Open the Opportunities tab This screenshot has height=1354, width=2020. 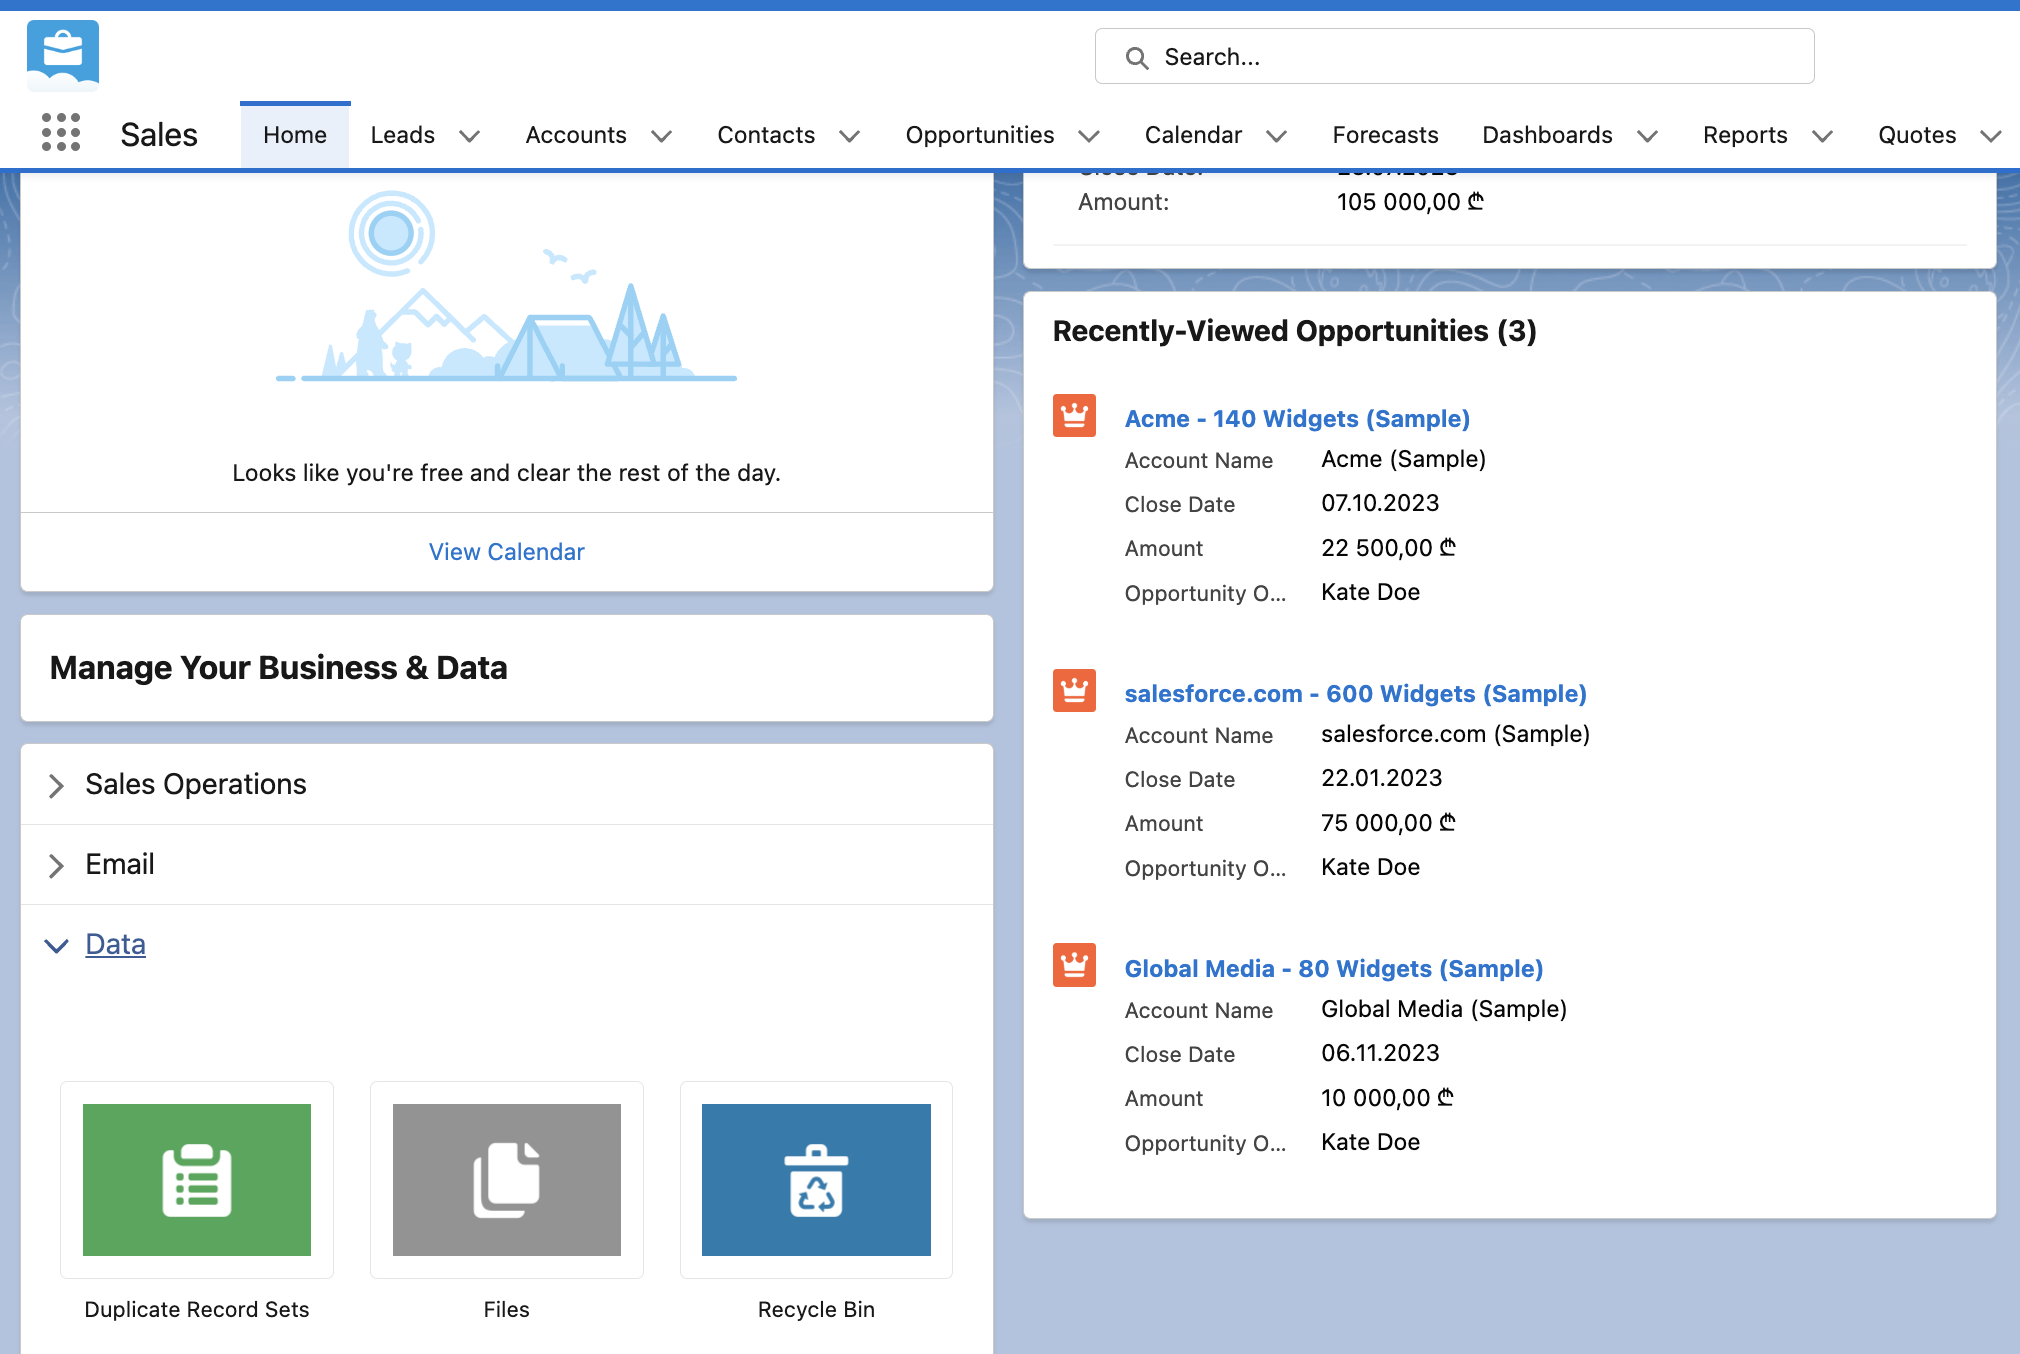(x=980, y=135)
